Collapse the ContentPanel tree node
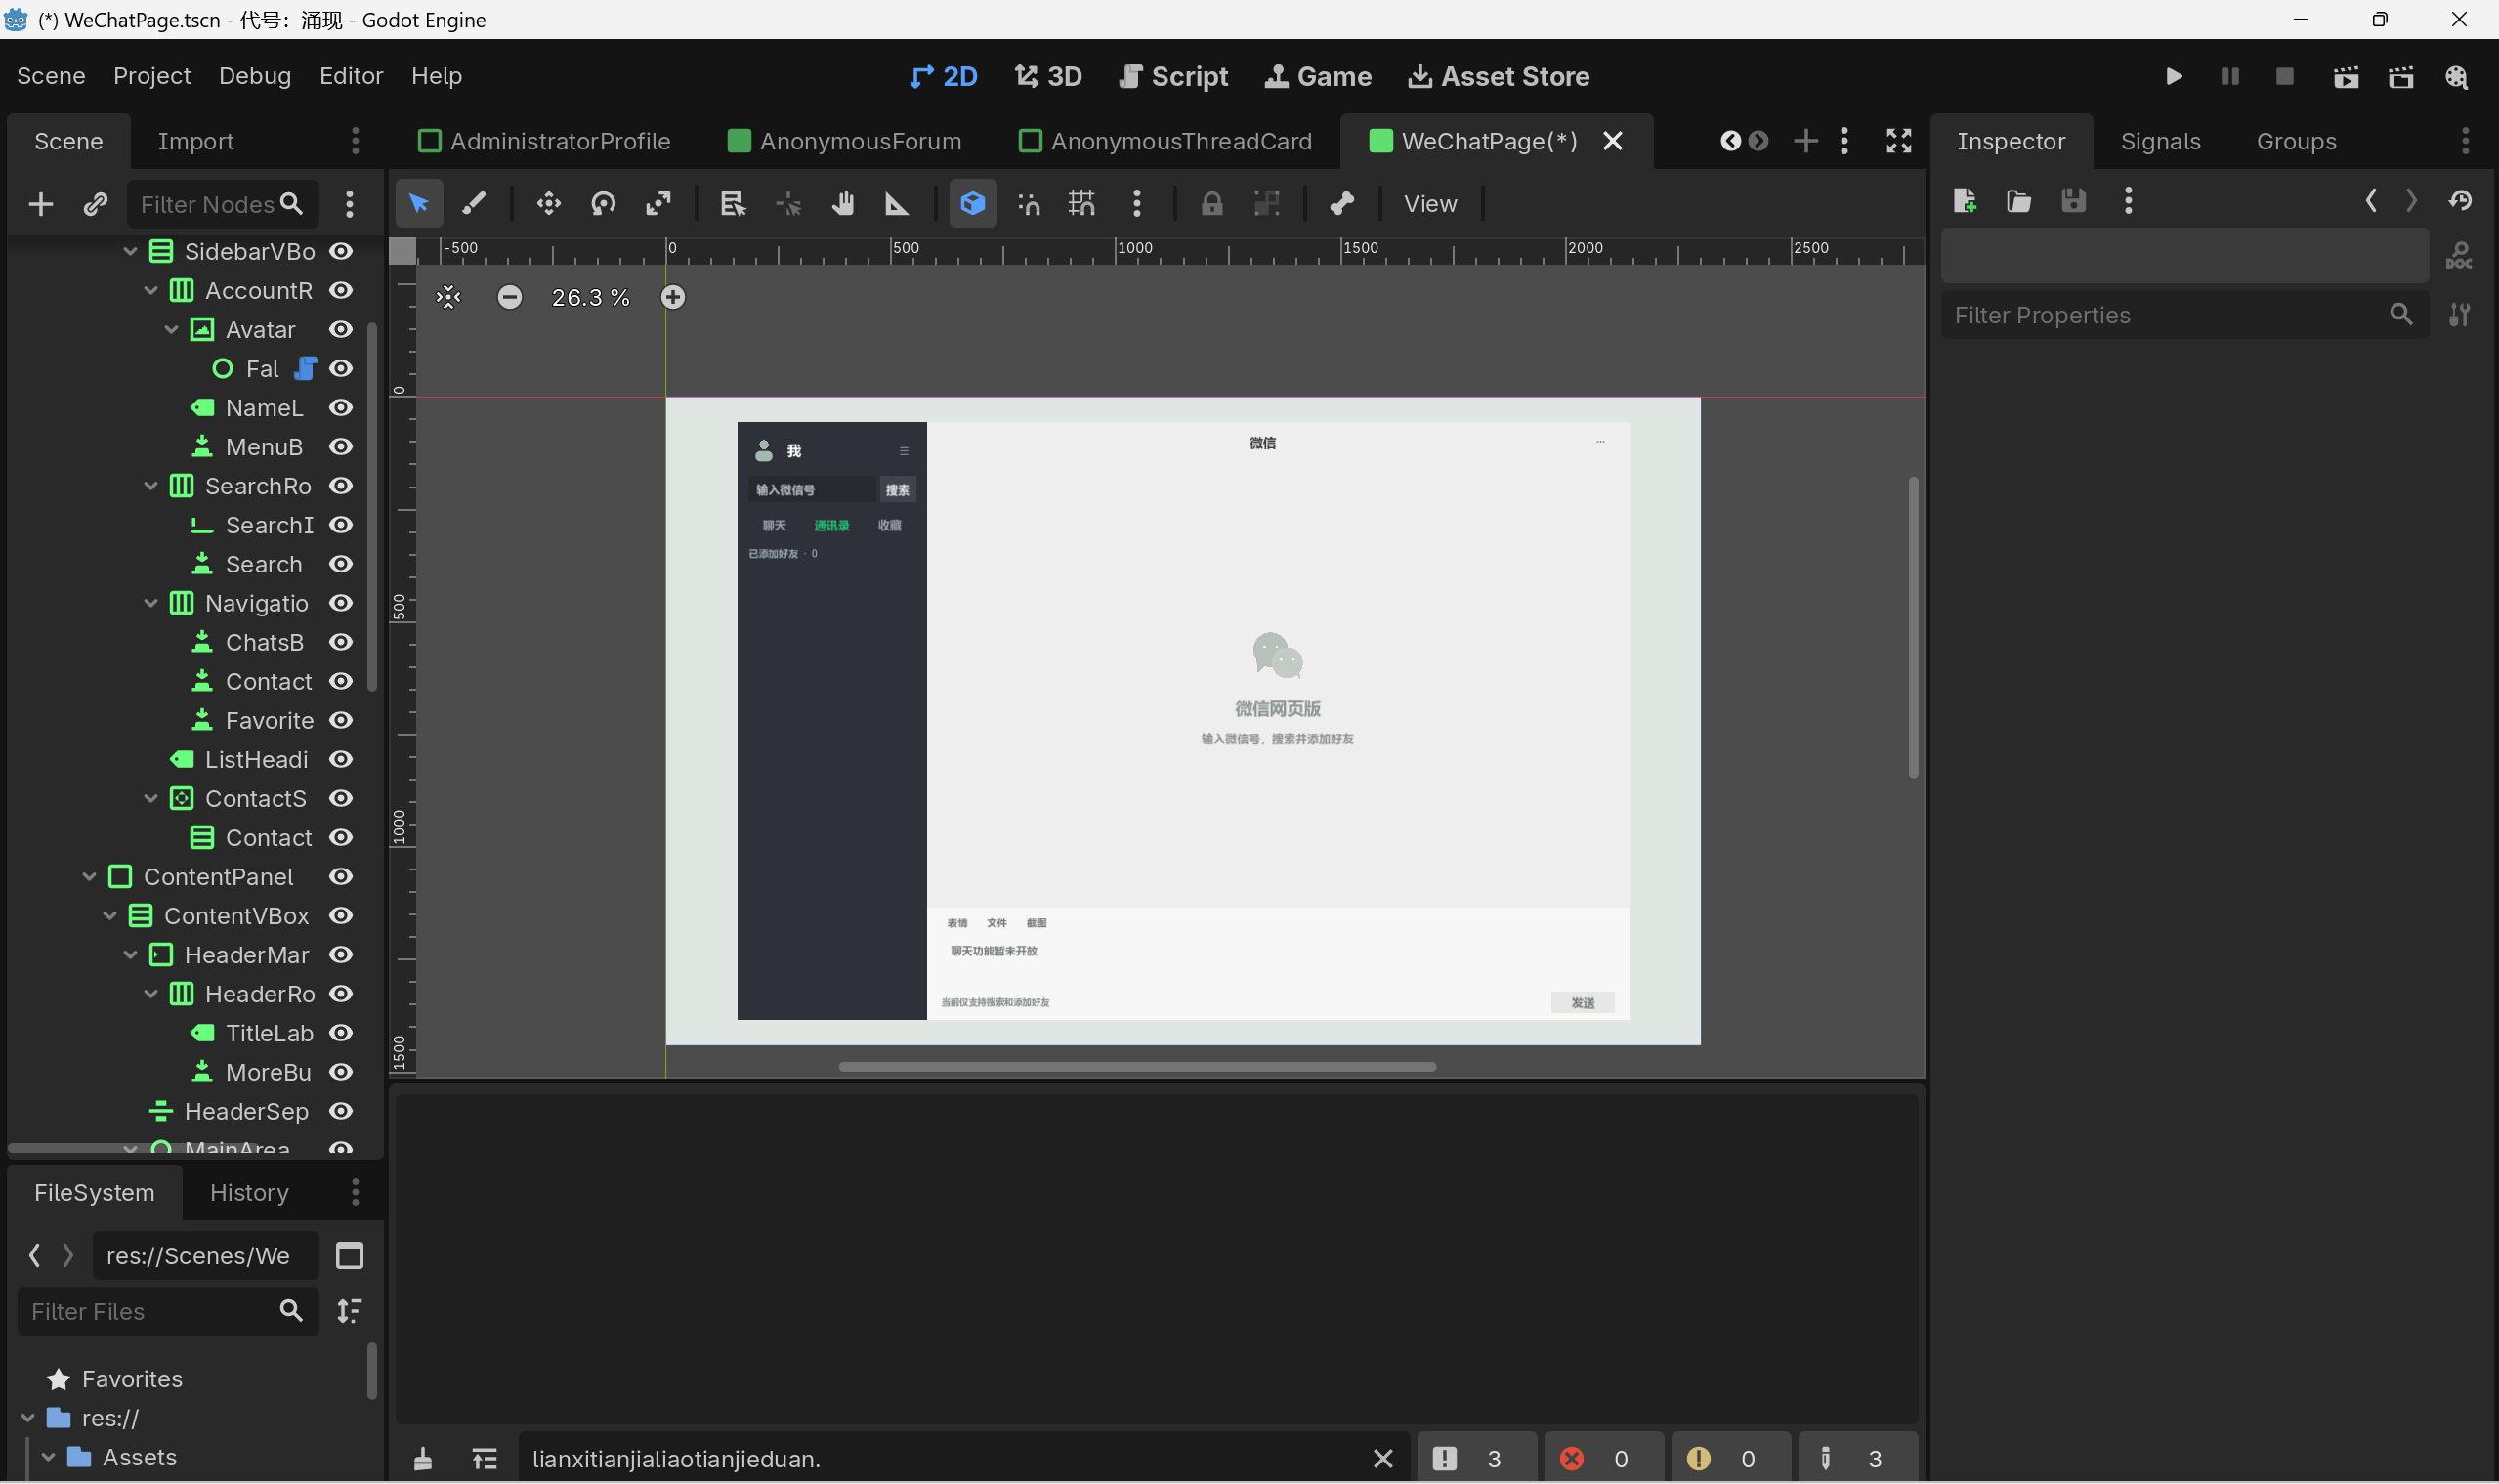 coord(89,876)
